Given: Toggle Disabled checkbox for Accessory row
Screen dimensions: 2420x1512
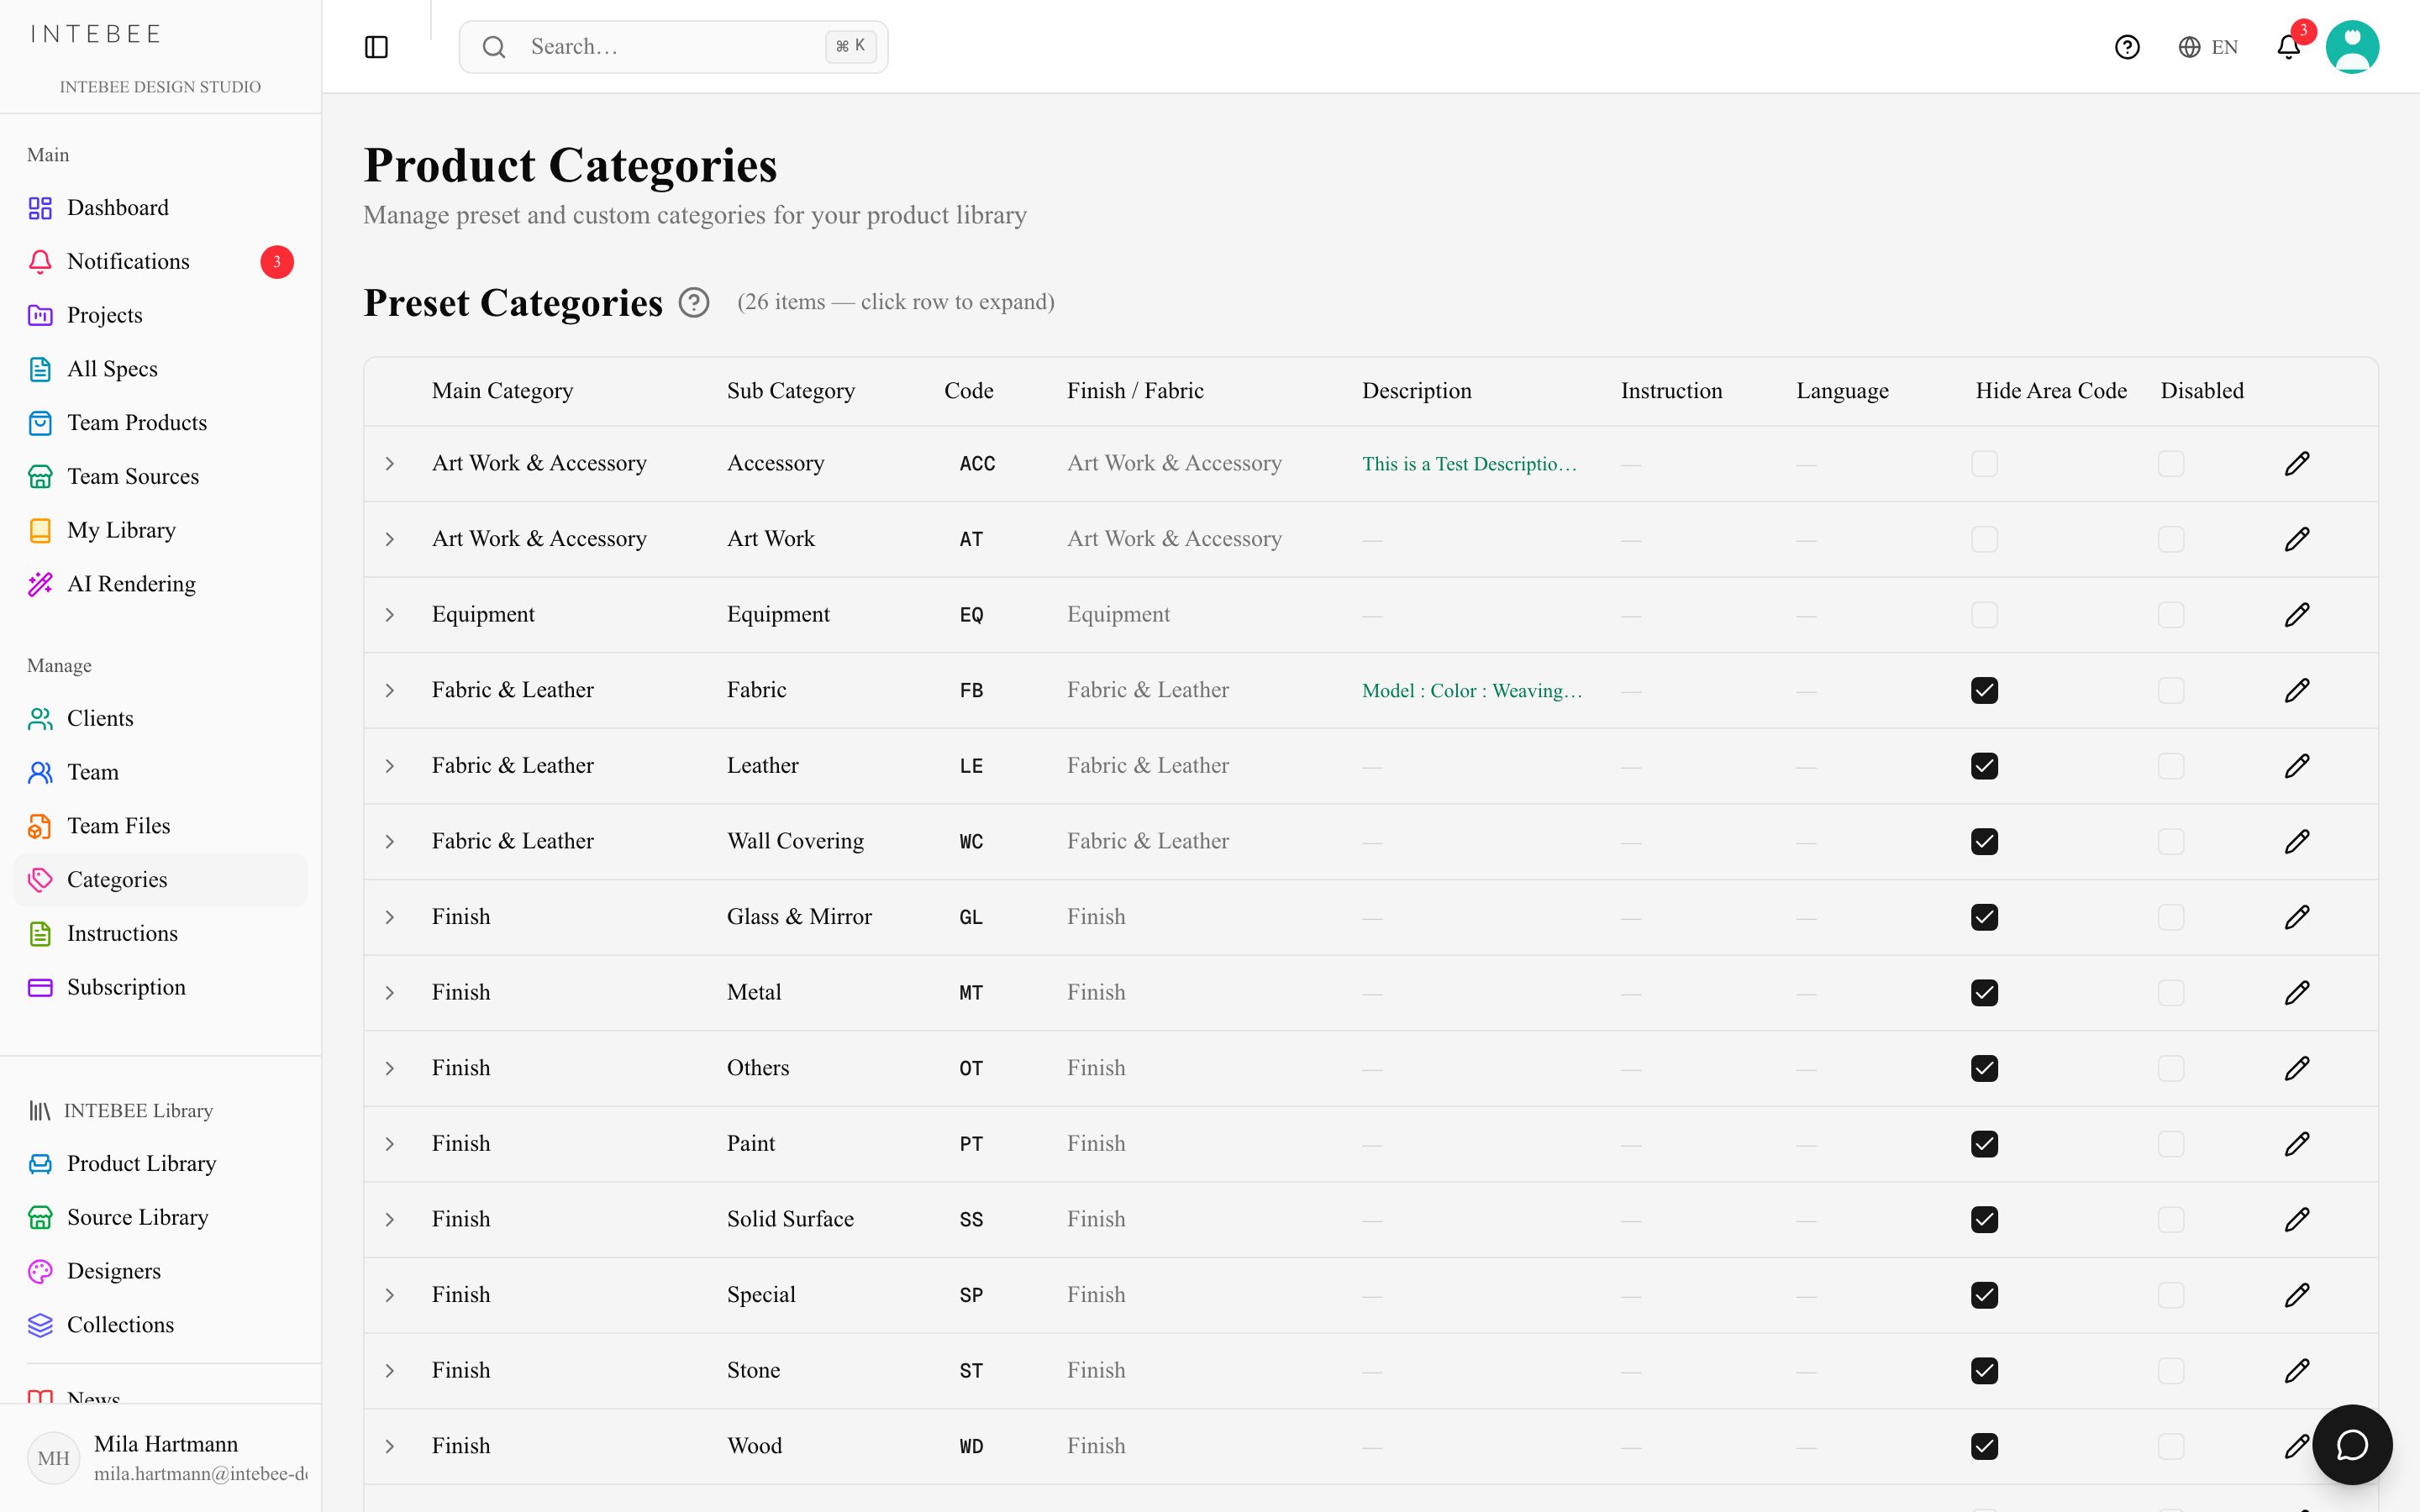Looking at the screenshot, I should click(x=2171, y=463).
